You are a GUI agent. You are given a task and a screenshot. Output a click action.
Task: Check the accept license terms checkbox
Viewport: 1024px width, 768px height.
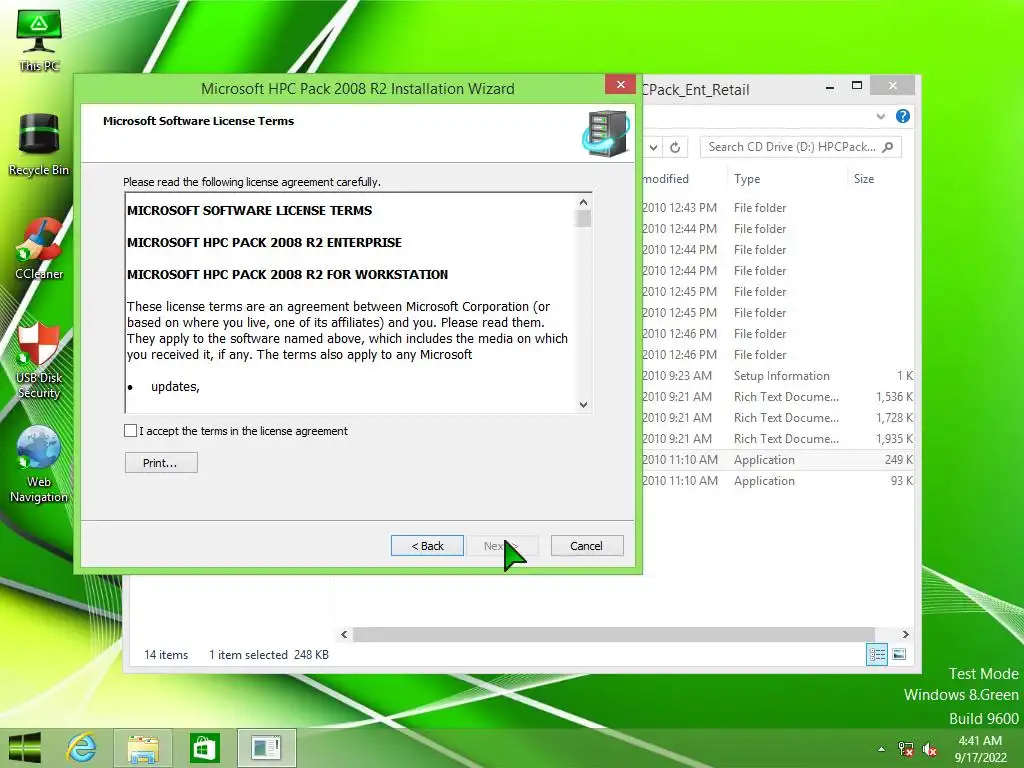[131, 430]
